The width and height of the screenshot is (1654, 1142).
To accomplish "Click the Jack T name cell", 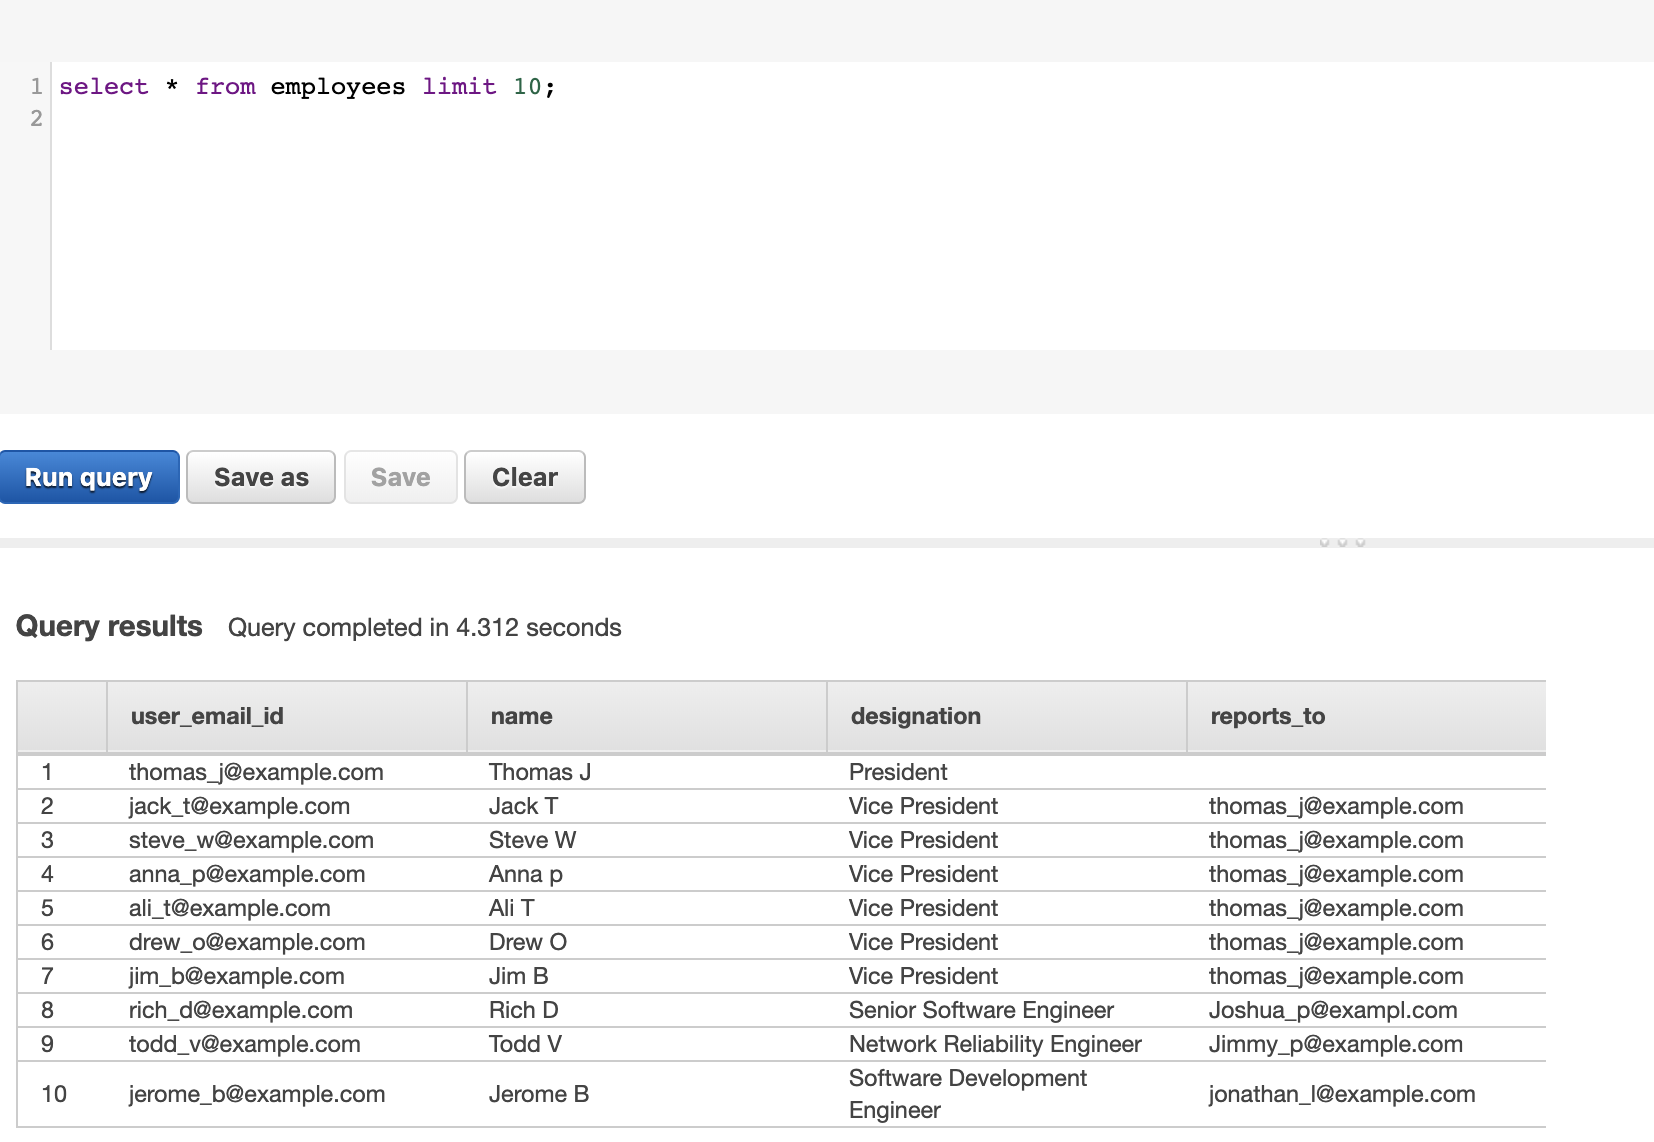I will [x=523, y=806].
